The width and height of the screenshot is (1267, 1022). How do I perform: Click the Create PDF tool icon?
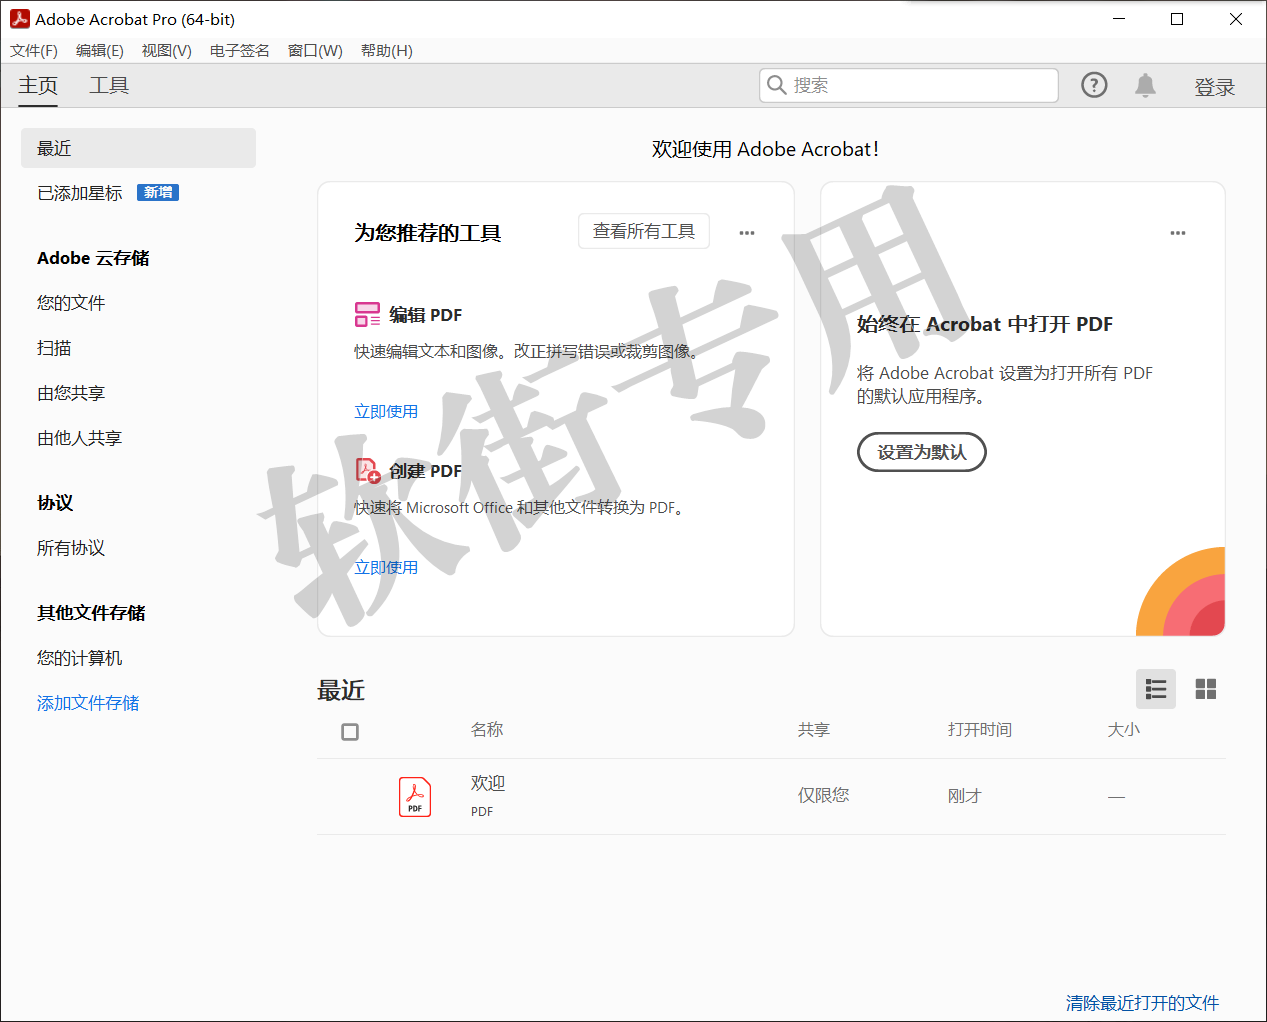[x=367, y=470]
